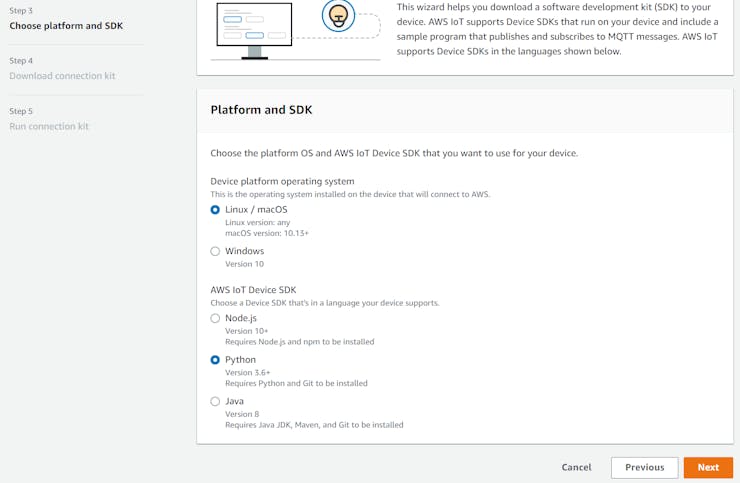
Task: Open Step 3 Choose platform and SDK
Action: (x=66, y=26)
